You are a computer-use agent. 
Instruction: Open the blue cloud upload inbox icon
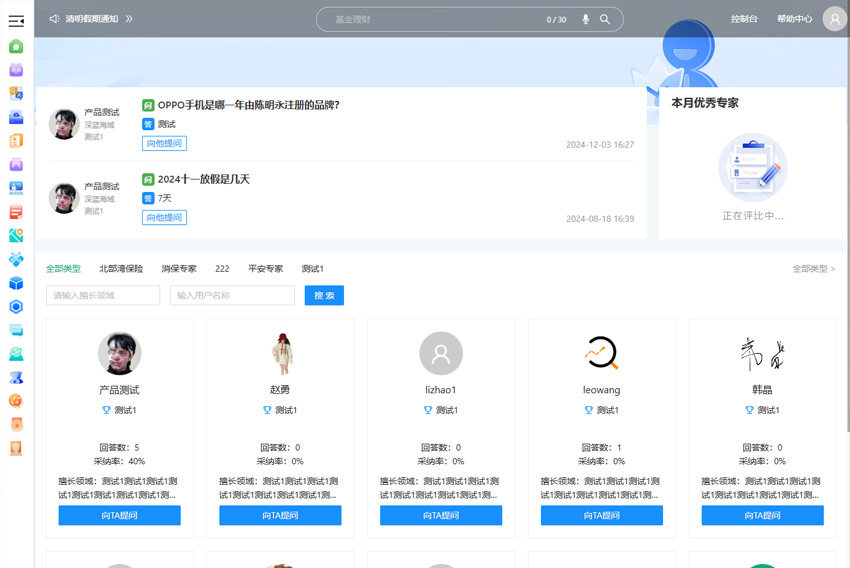(16, 117)
